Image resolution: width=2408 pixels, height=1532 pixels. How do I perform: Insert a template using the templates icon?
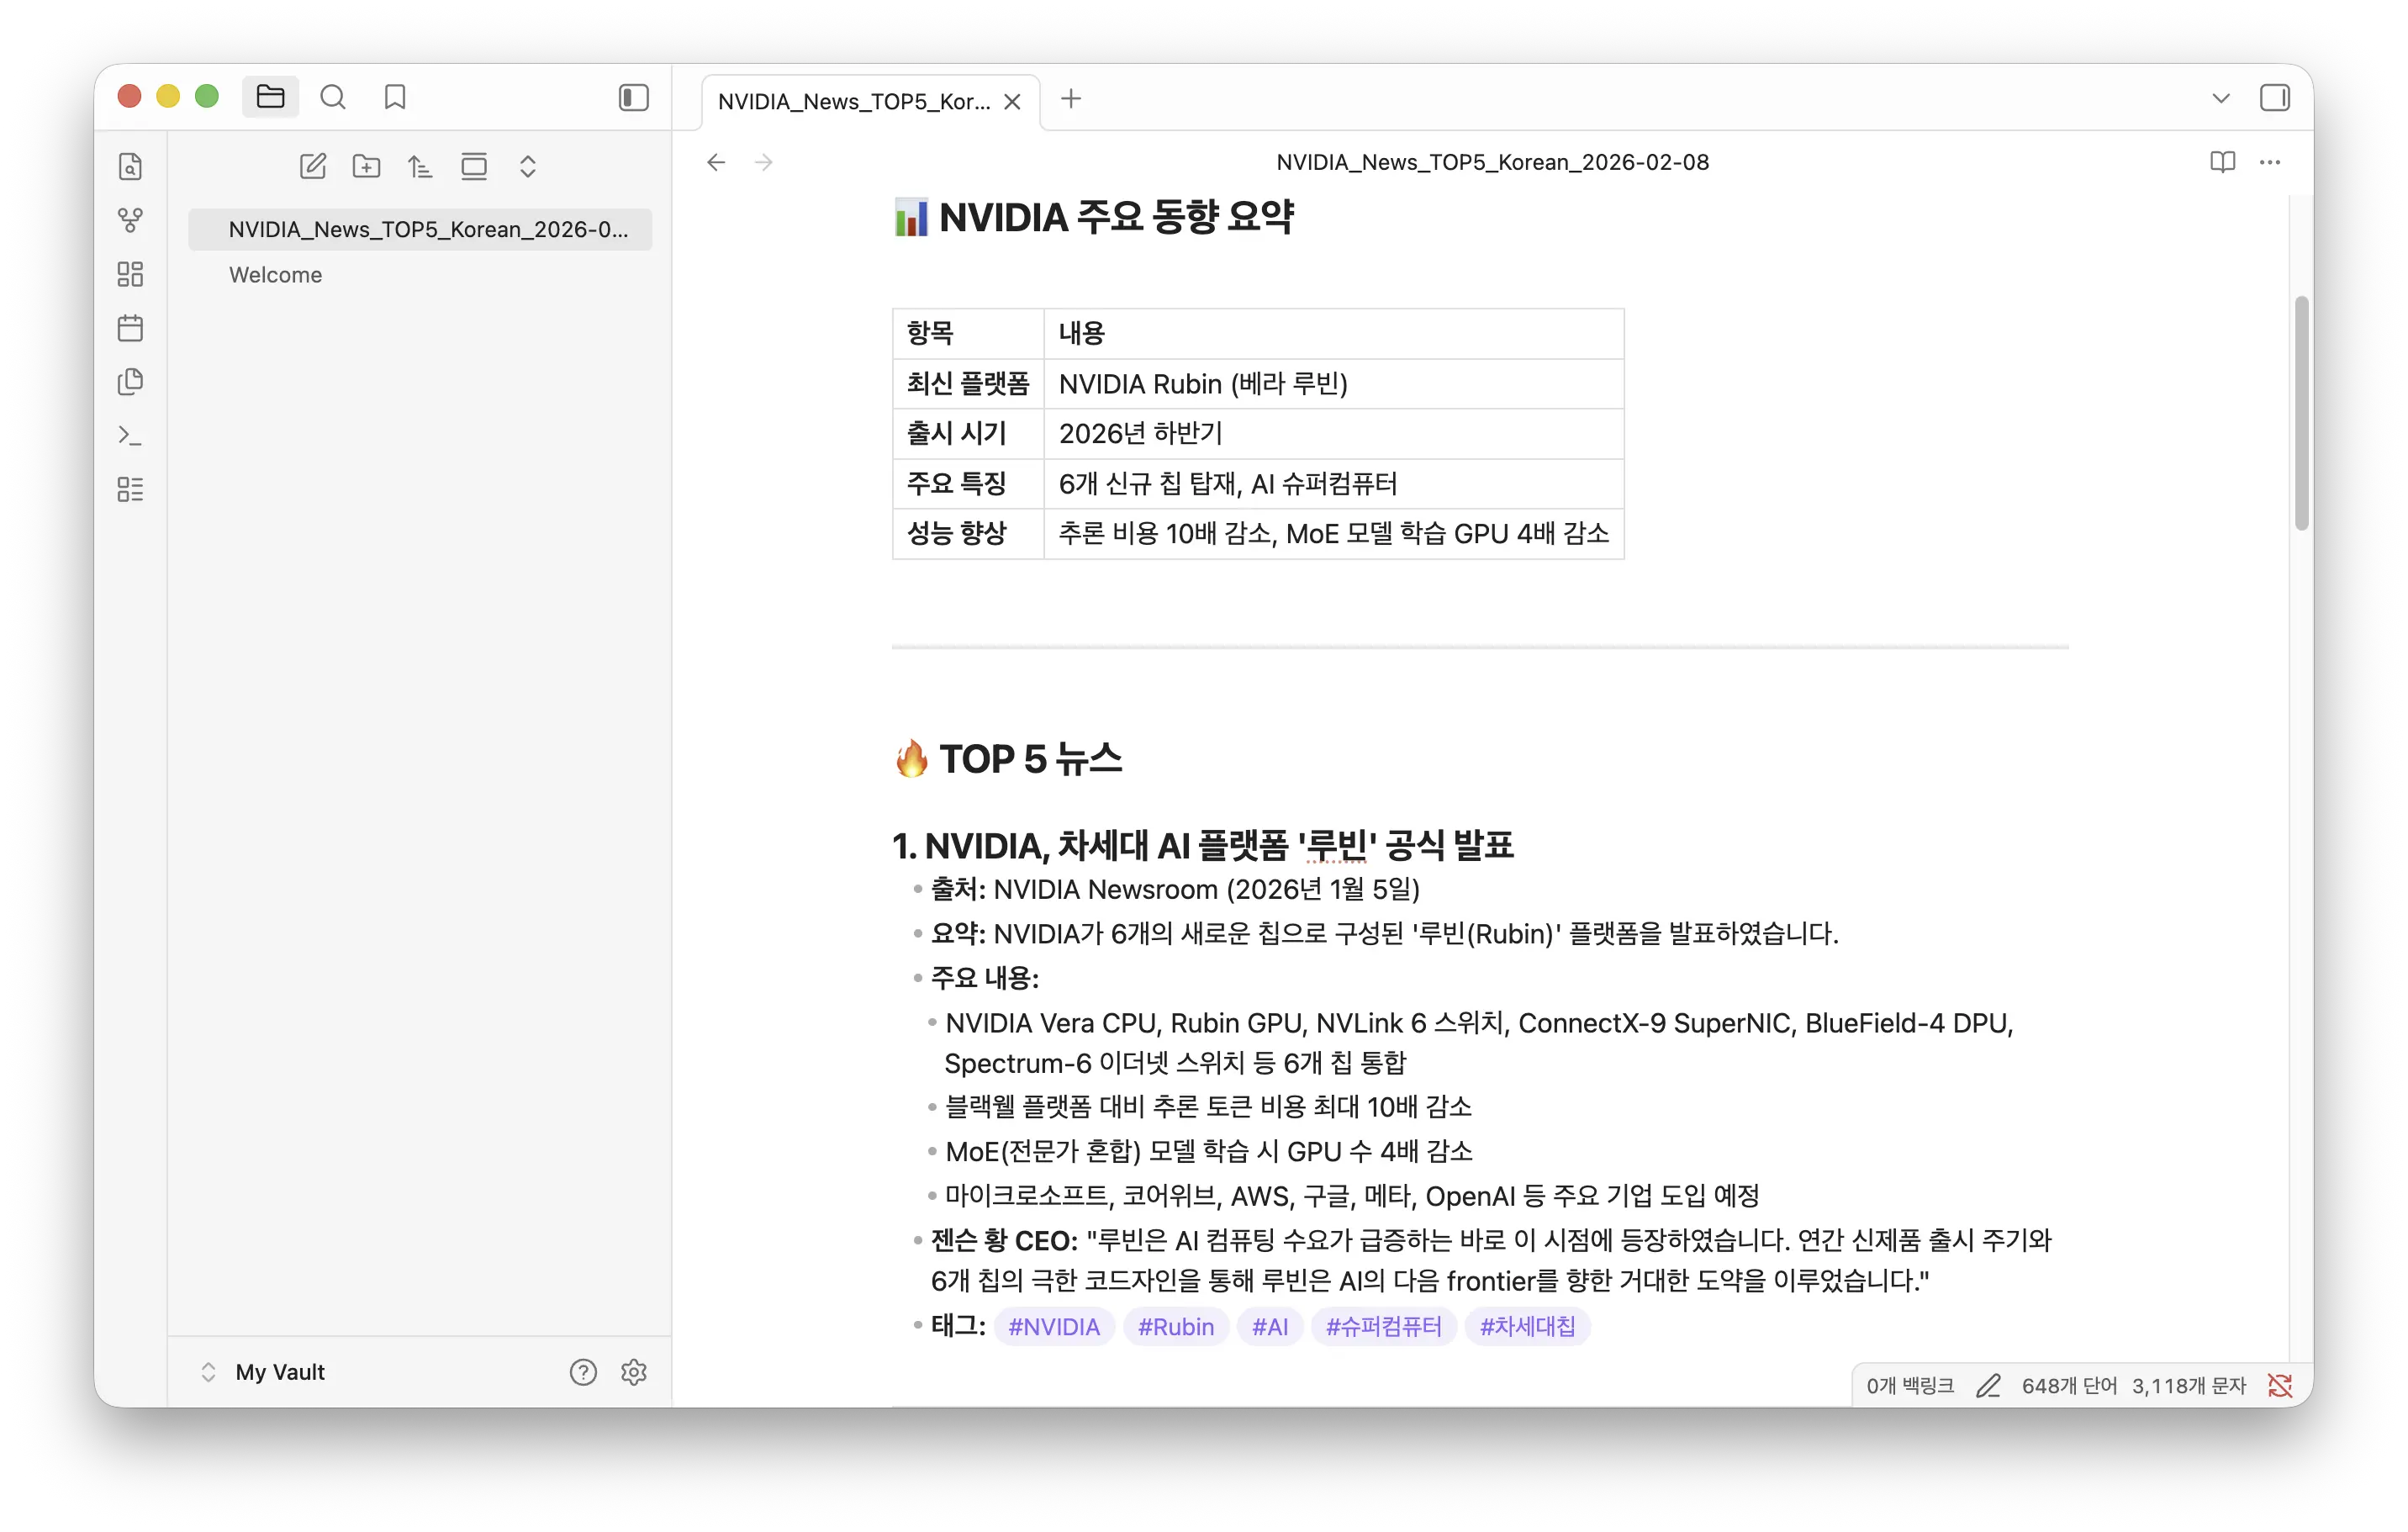point(131,381)
